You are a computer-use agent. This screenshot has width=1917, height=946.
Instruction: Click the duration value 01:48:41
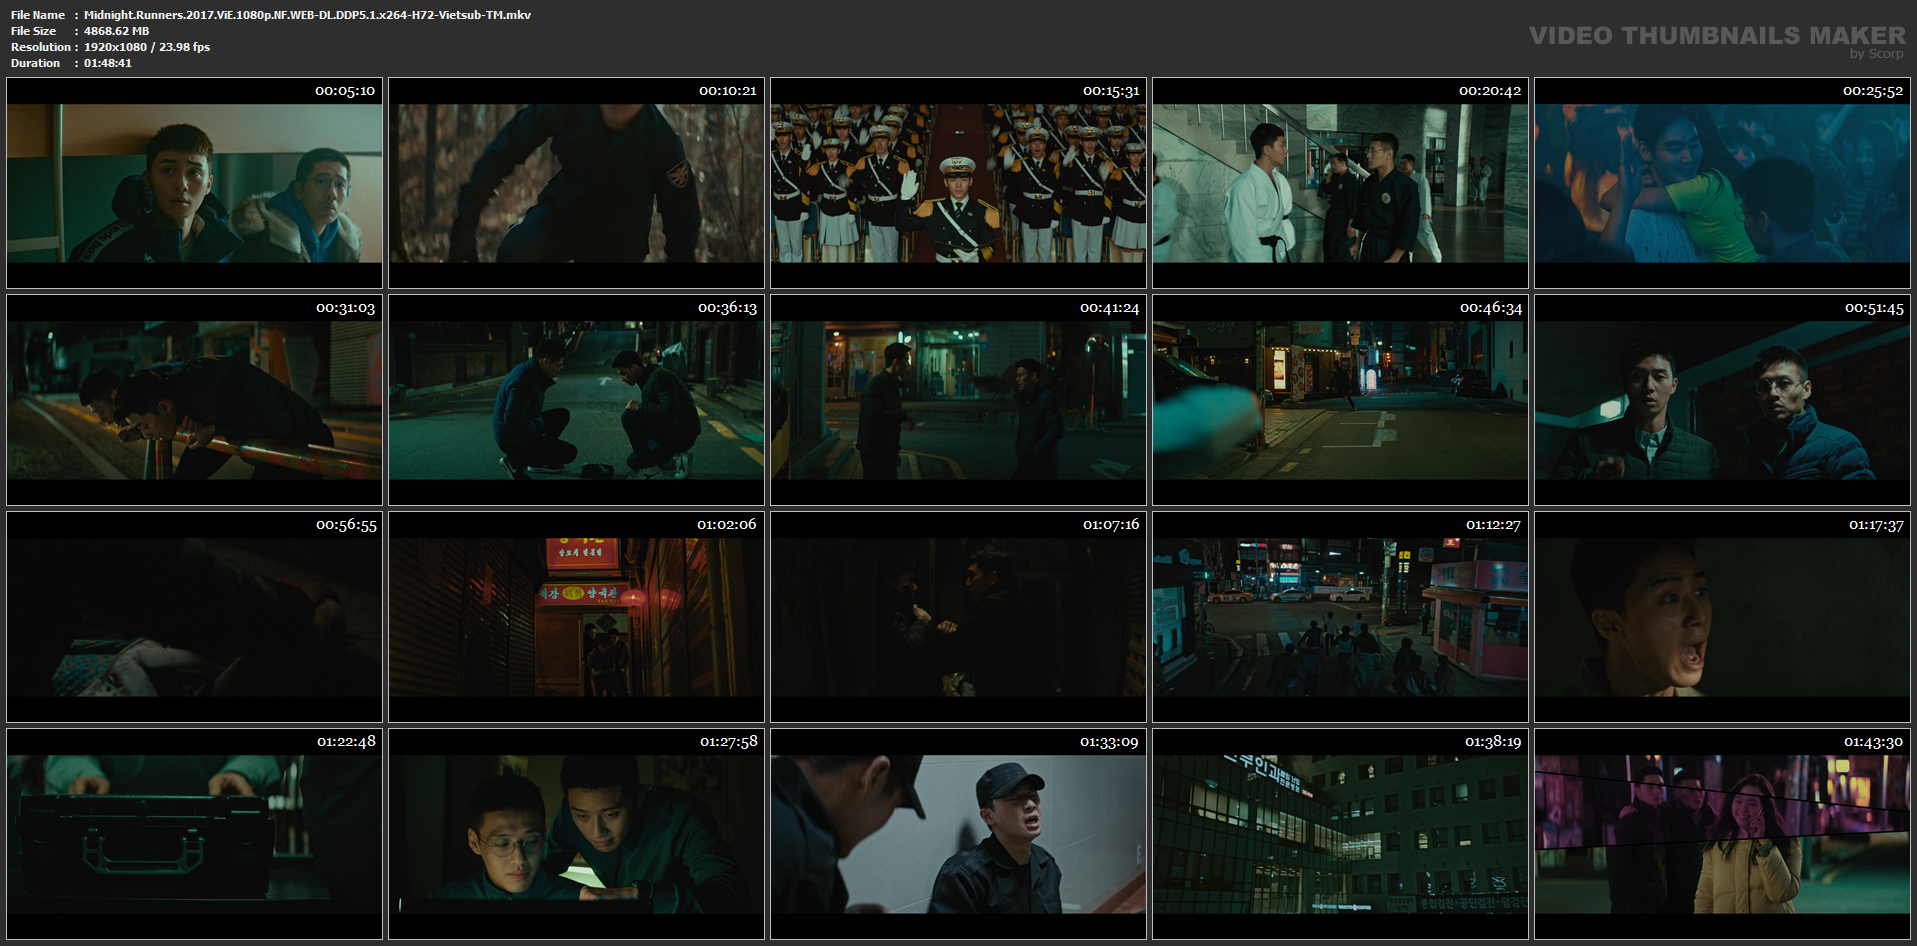(x=108, y=63)
